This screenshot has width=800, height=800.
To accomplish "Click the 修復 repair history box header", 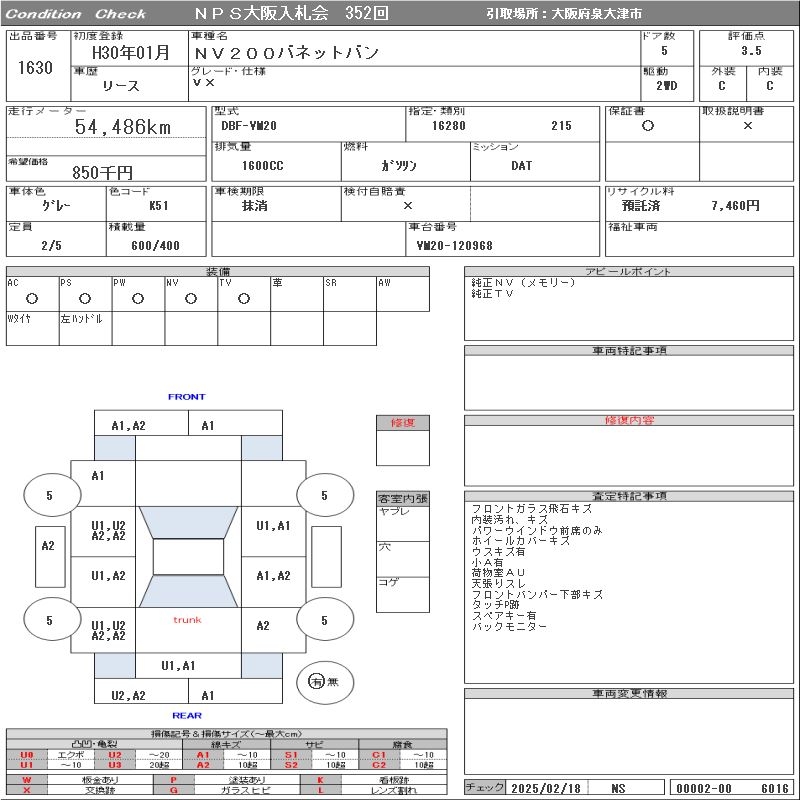I will coord(402,423).
